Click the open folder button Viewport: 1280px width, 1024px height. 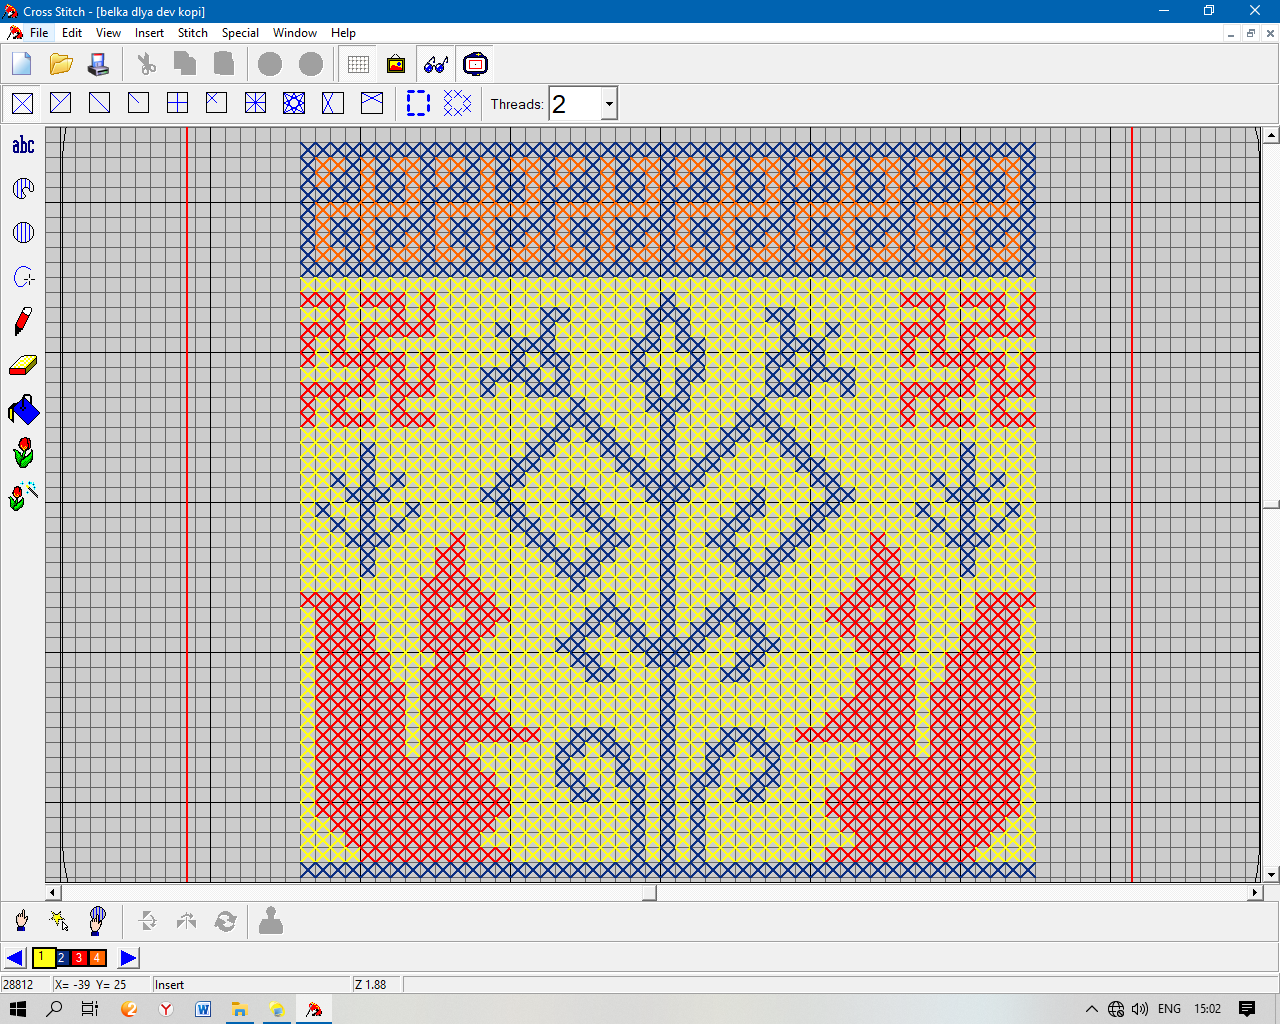click(61, 65)
